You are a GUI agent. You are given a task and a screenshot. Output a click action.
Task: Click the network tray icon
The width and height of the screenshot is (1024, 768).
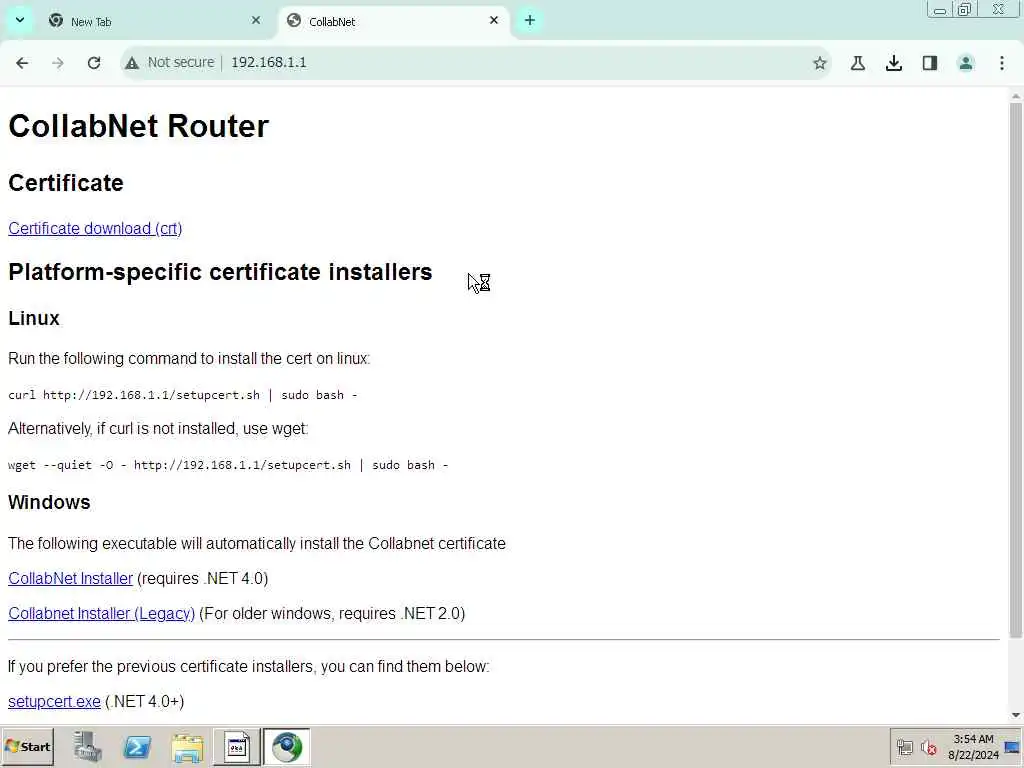click(x=904, y=747)
